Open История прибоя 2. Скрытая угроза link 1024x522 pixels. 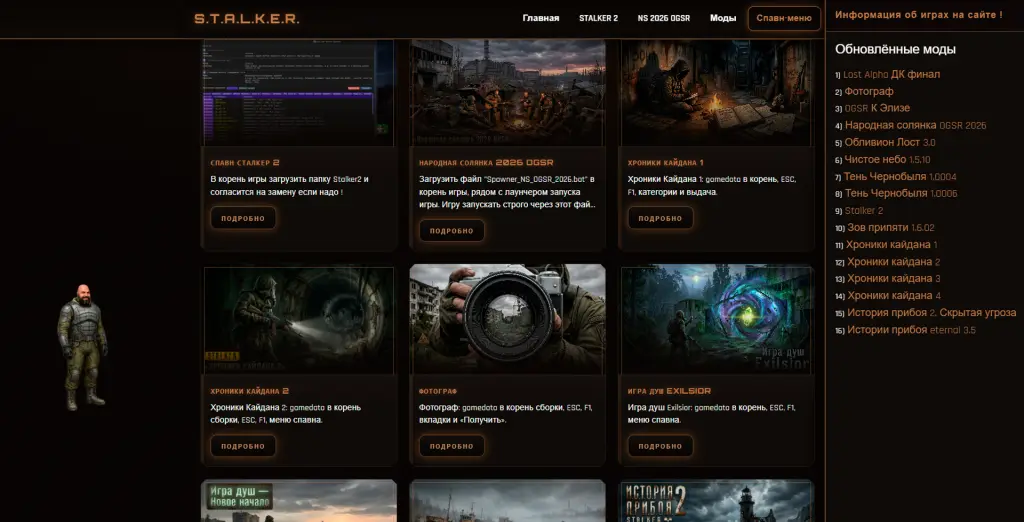click(931, 313)
